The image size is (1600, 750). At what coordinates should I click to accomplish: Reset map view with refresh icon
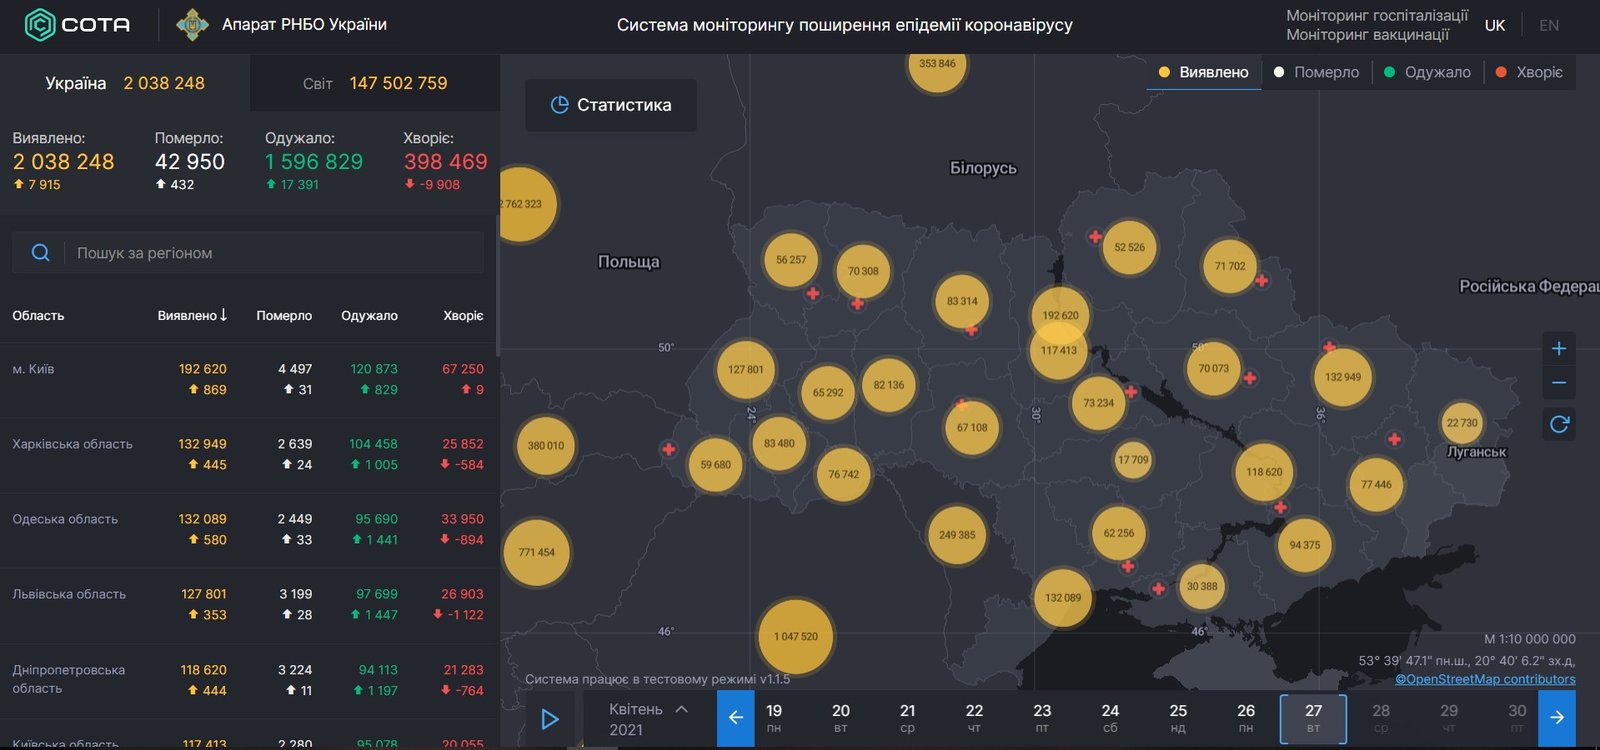coord(1559,424)
